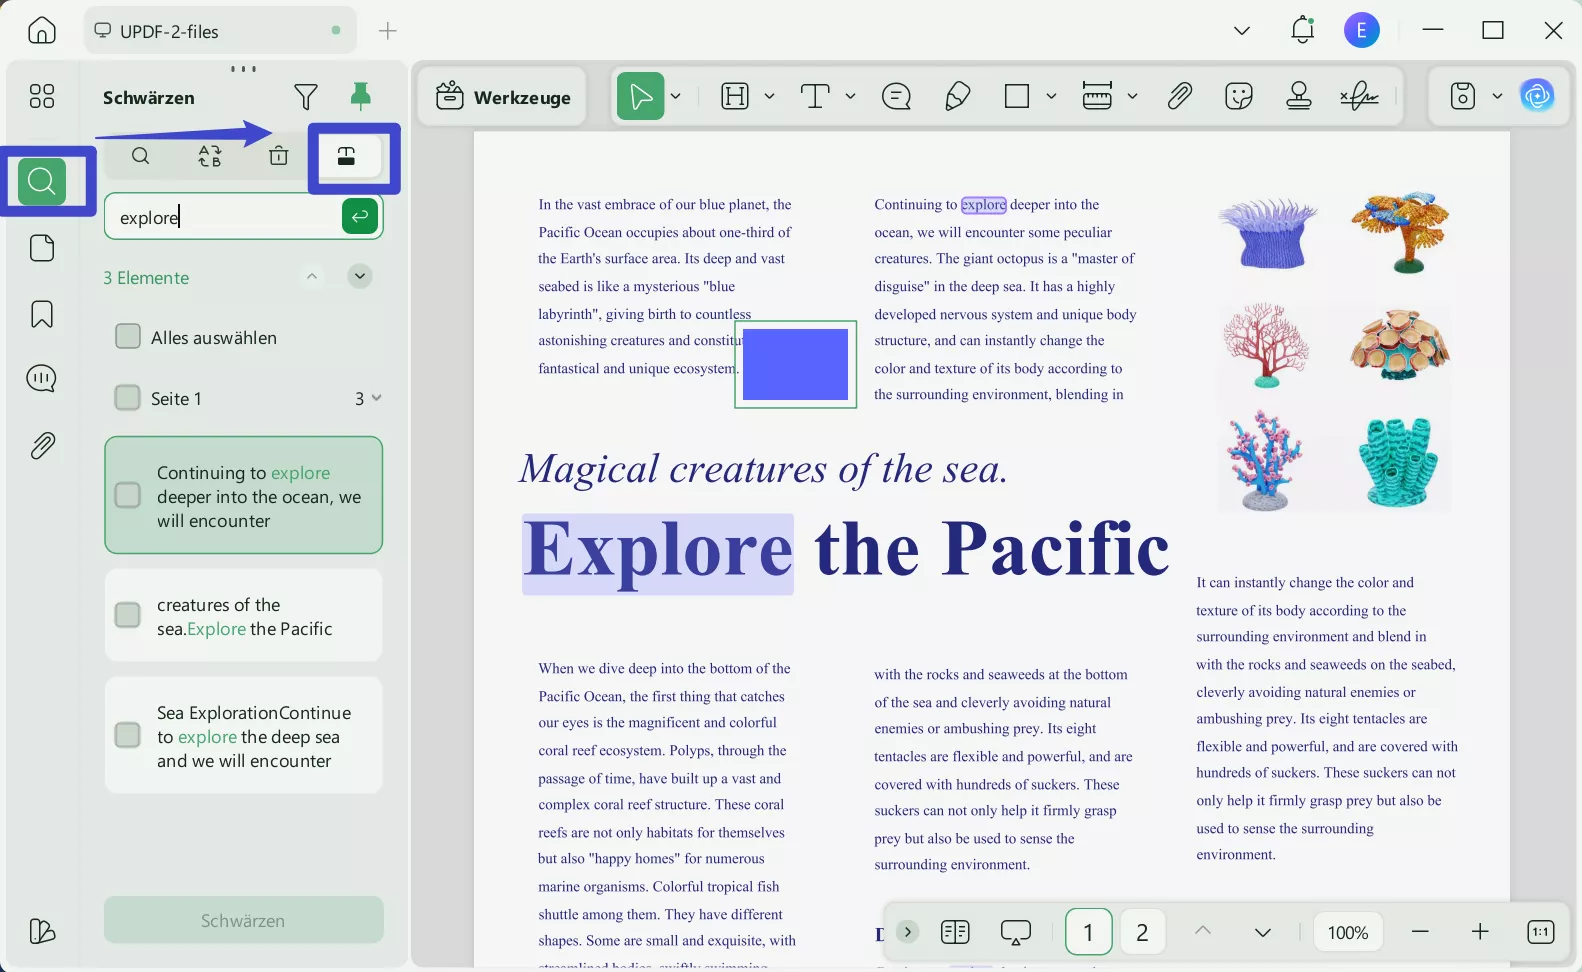Click the green pin icon

360,96
